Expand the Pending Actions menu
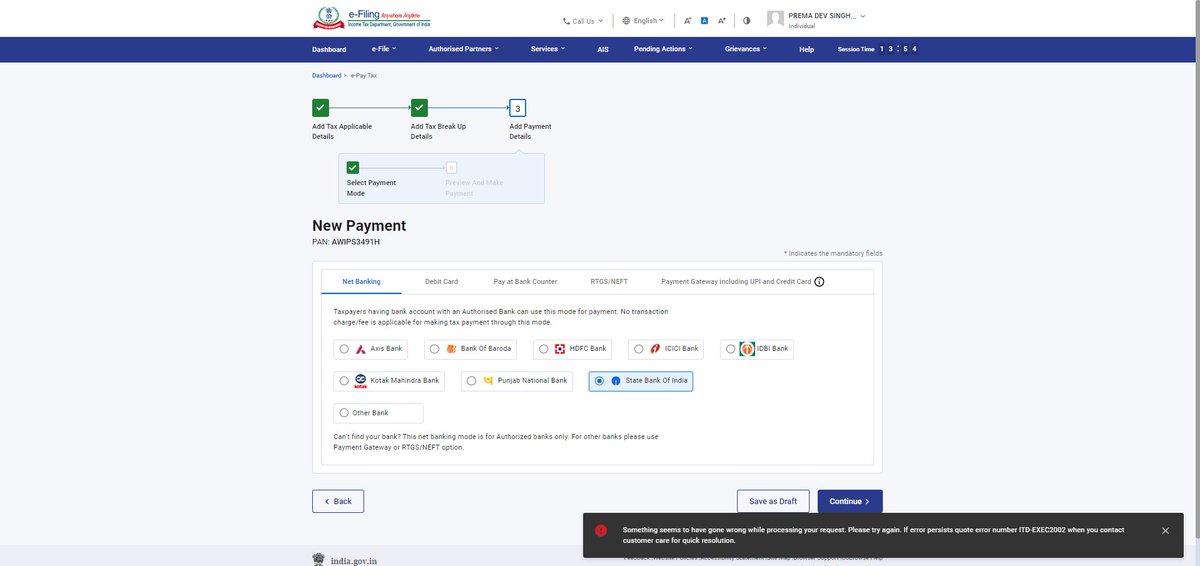 pyautogui.click(x=664, y=49)
